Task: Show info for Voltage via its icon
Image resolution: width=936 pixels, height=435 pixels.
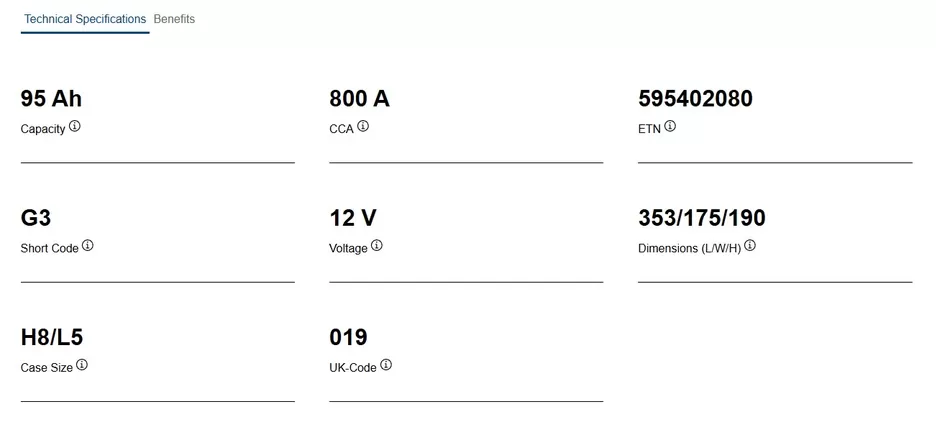Action: [x=377, y=246]
